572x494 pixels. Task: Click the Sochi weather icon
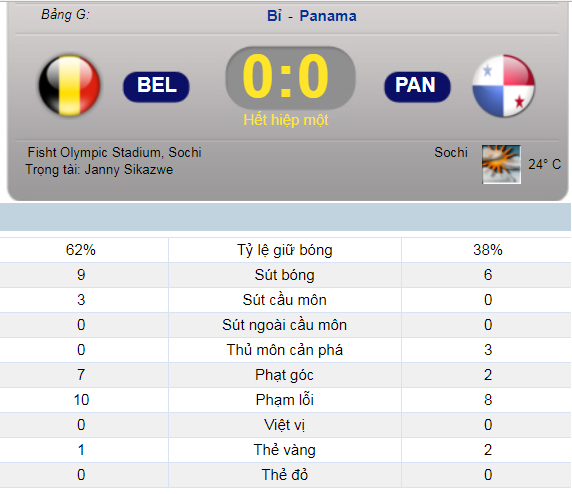click(x=502, y=164)
